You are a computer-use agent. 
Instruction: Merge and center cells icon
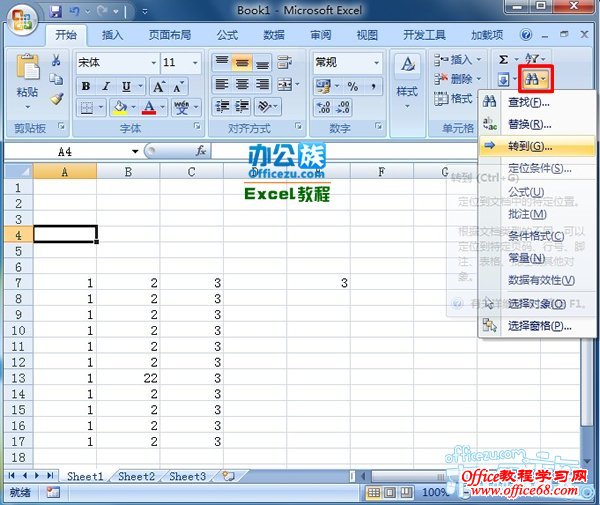click(285, 85)
